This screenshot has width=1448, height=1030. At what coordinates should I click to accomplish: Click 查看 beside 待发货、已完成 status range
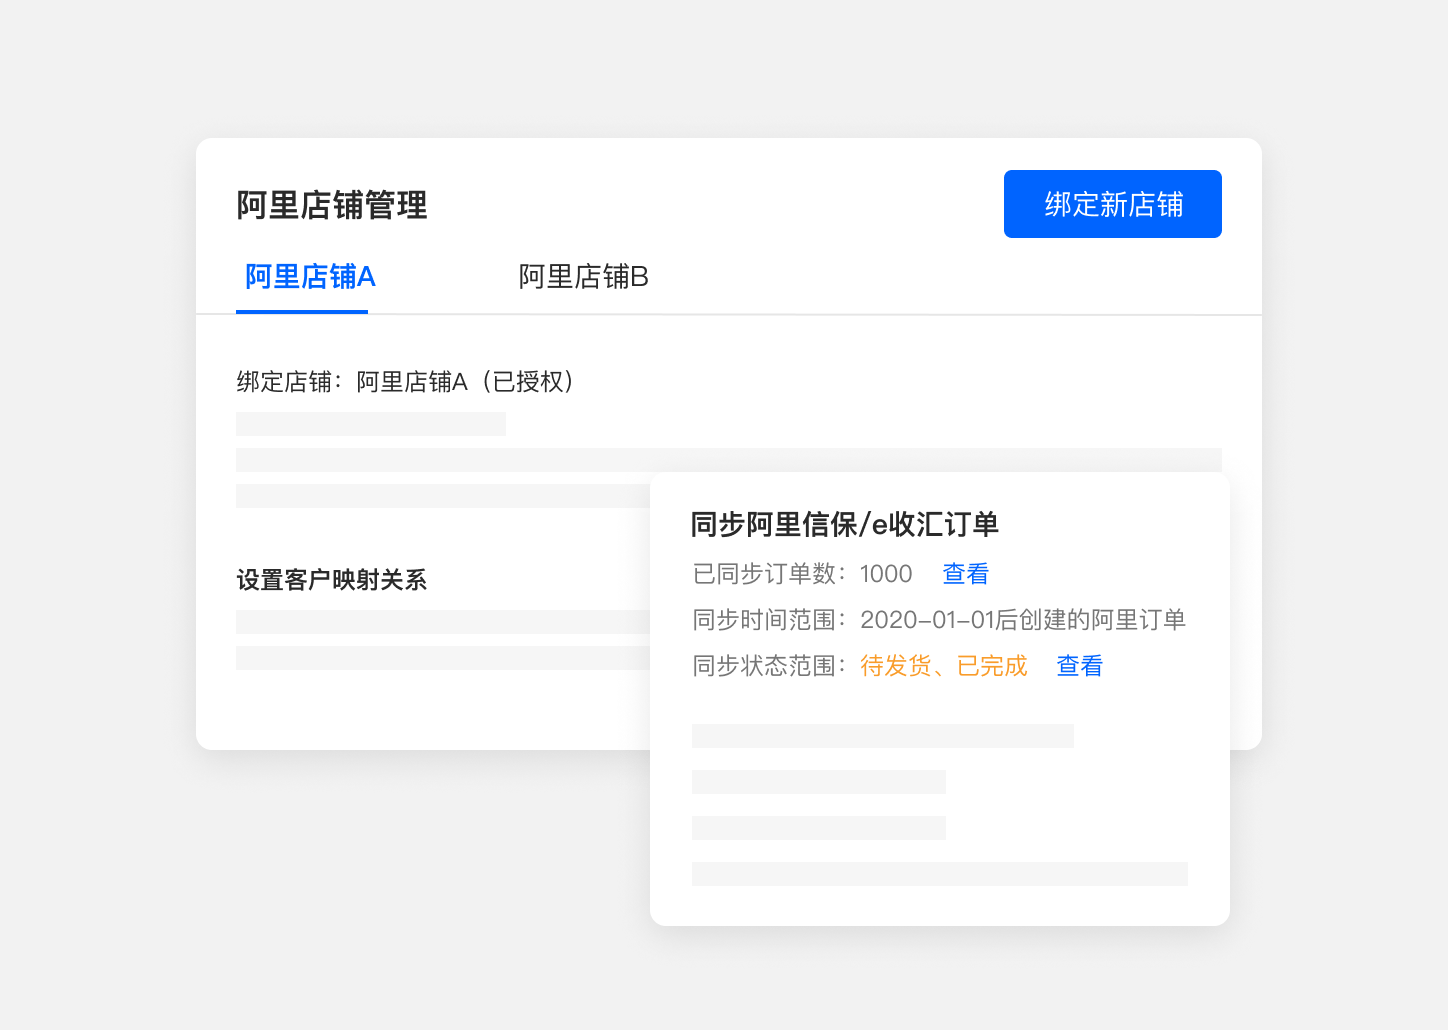(x=1079, y=666)
